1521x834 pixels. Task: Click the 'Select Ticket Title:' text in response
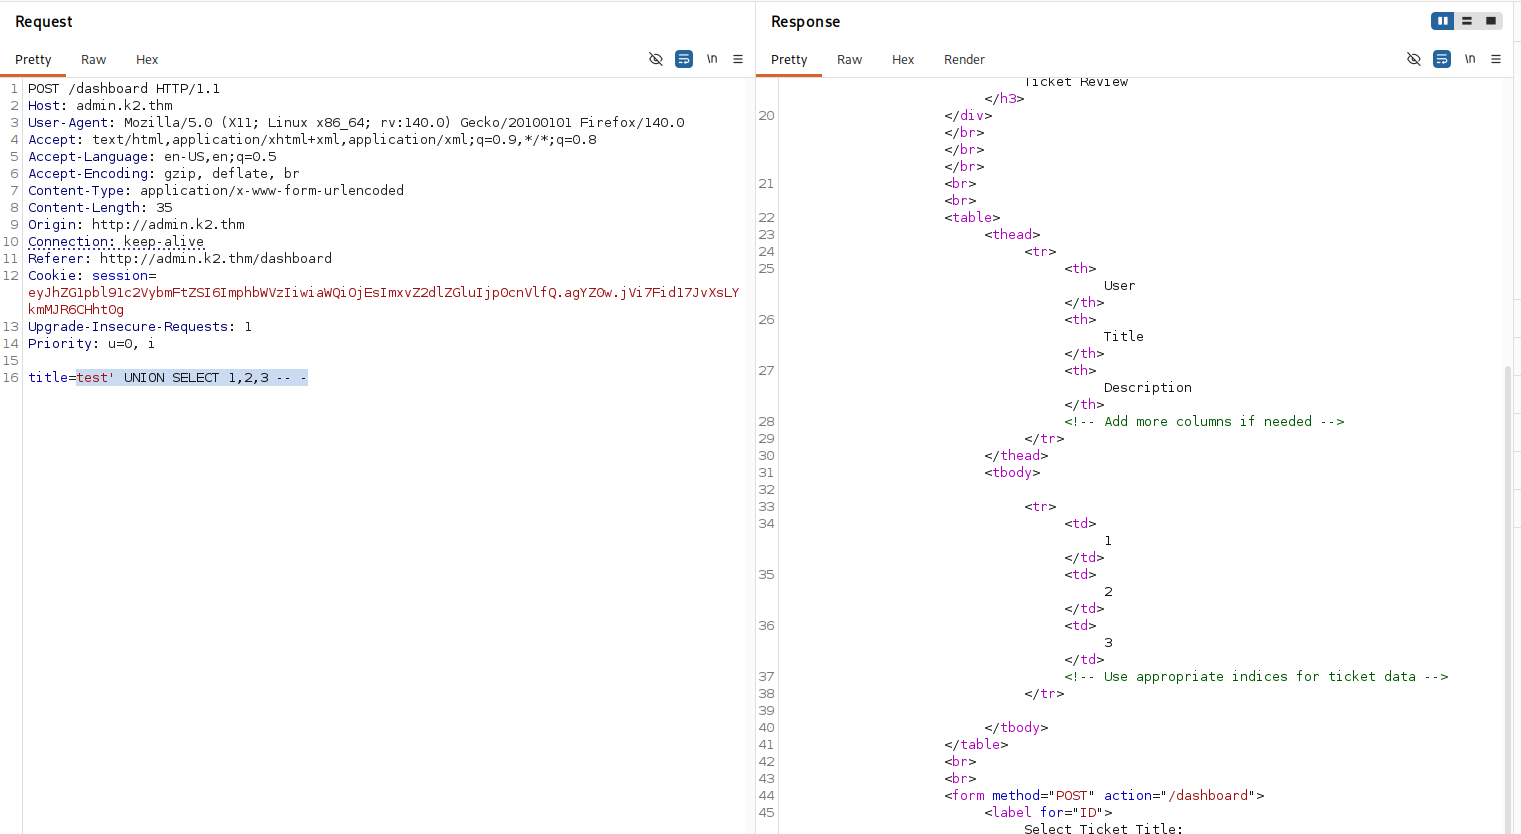1103,828
